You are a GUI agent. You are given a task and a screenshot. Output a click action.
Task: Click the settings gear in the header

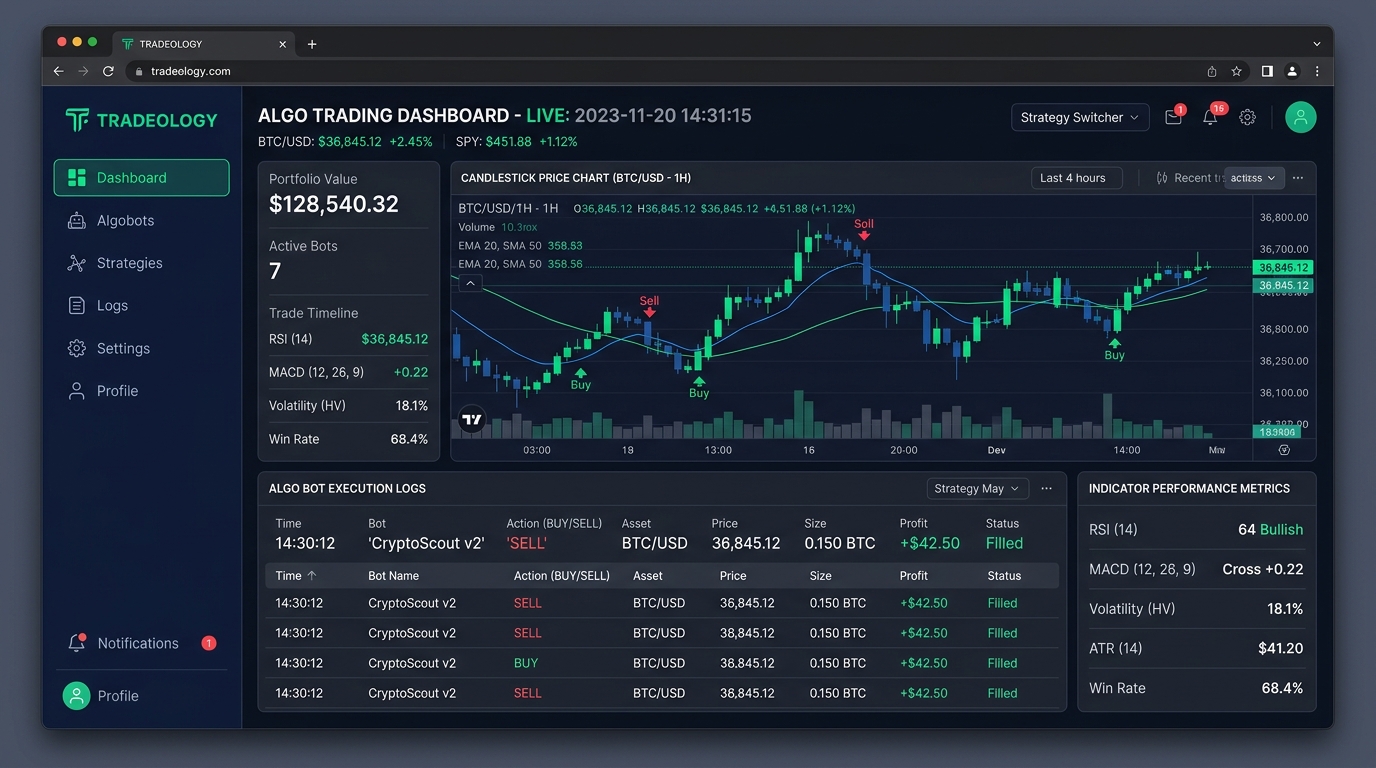tap(1247, 117)
